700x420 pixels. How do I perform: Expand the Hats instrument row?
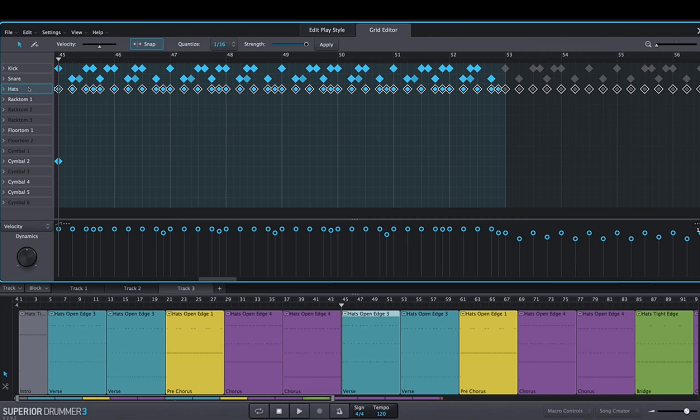pos(4,89)
